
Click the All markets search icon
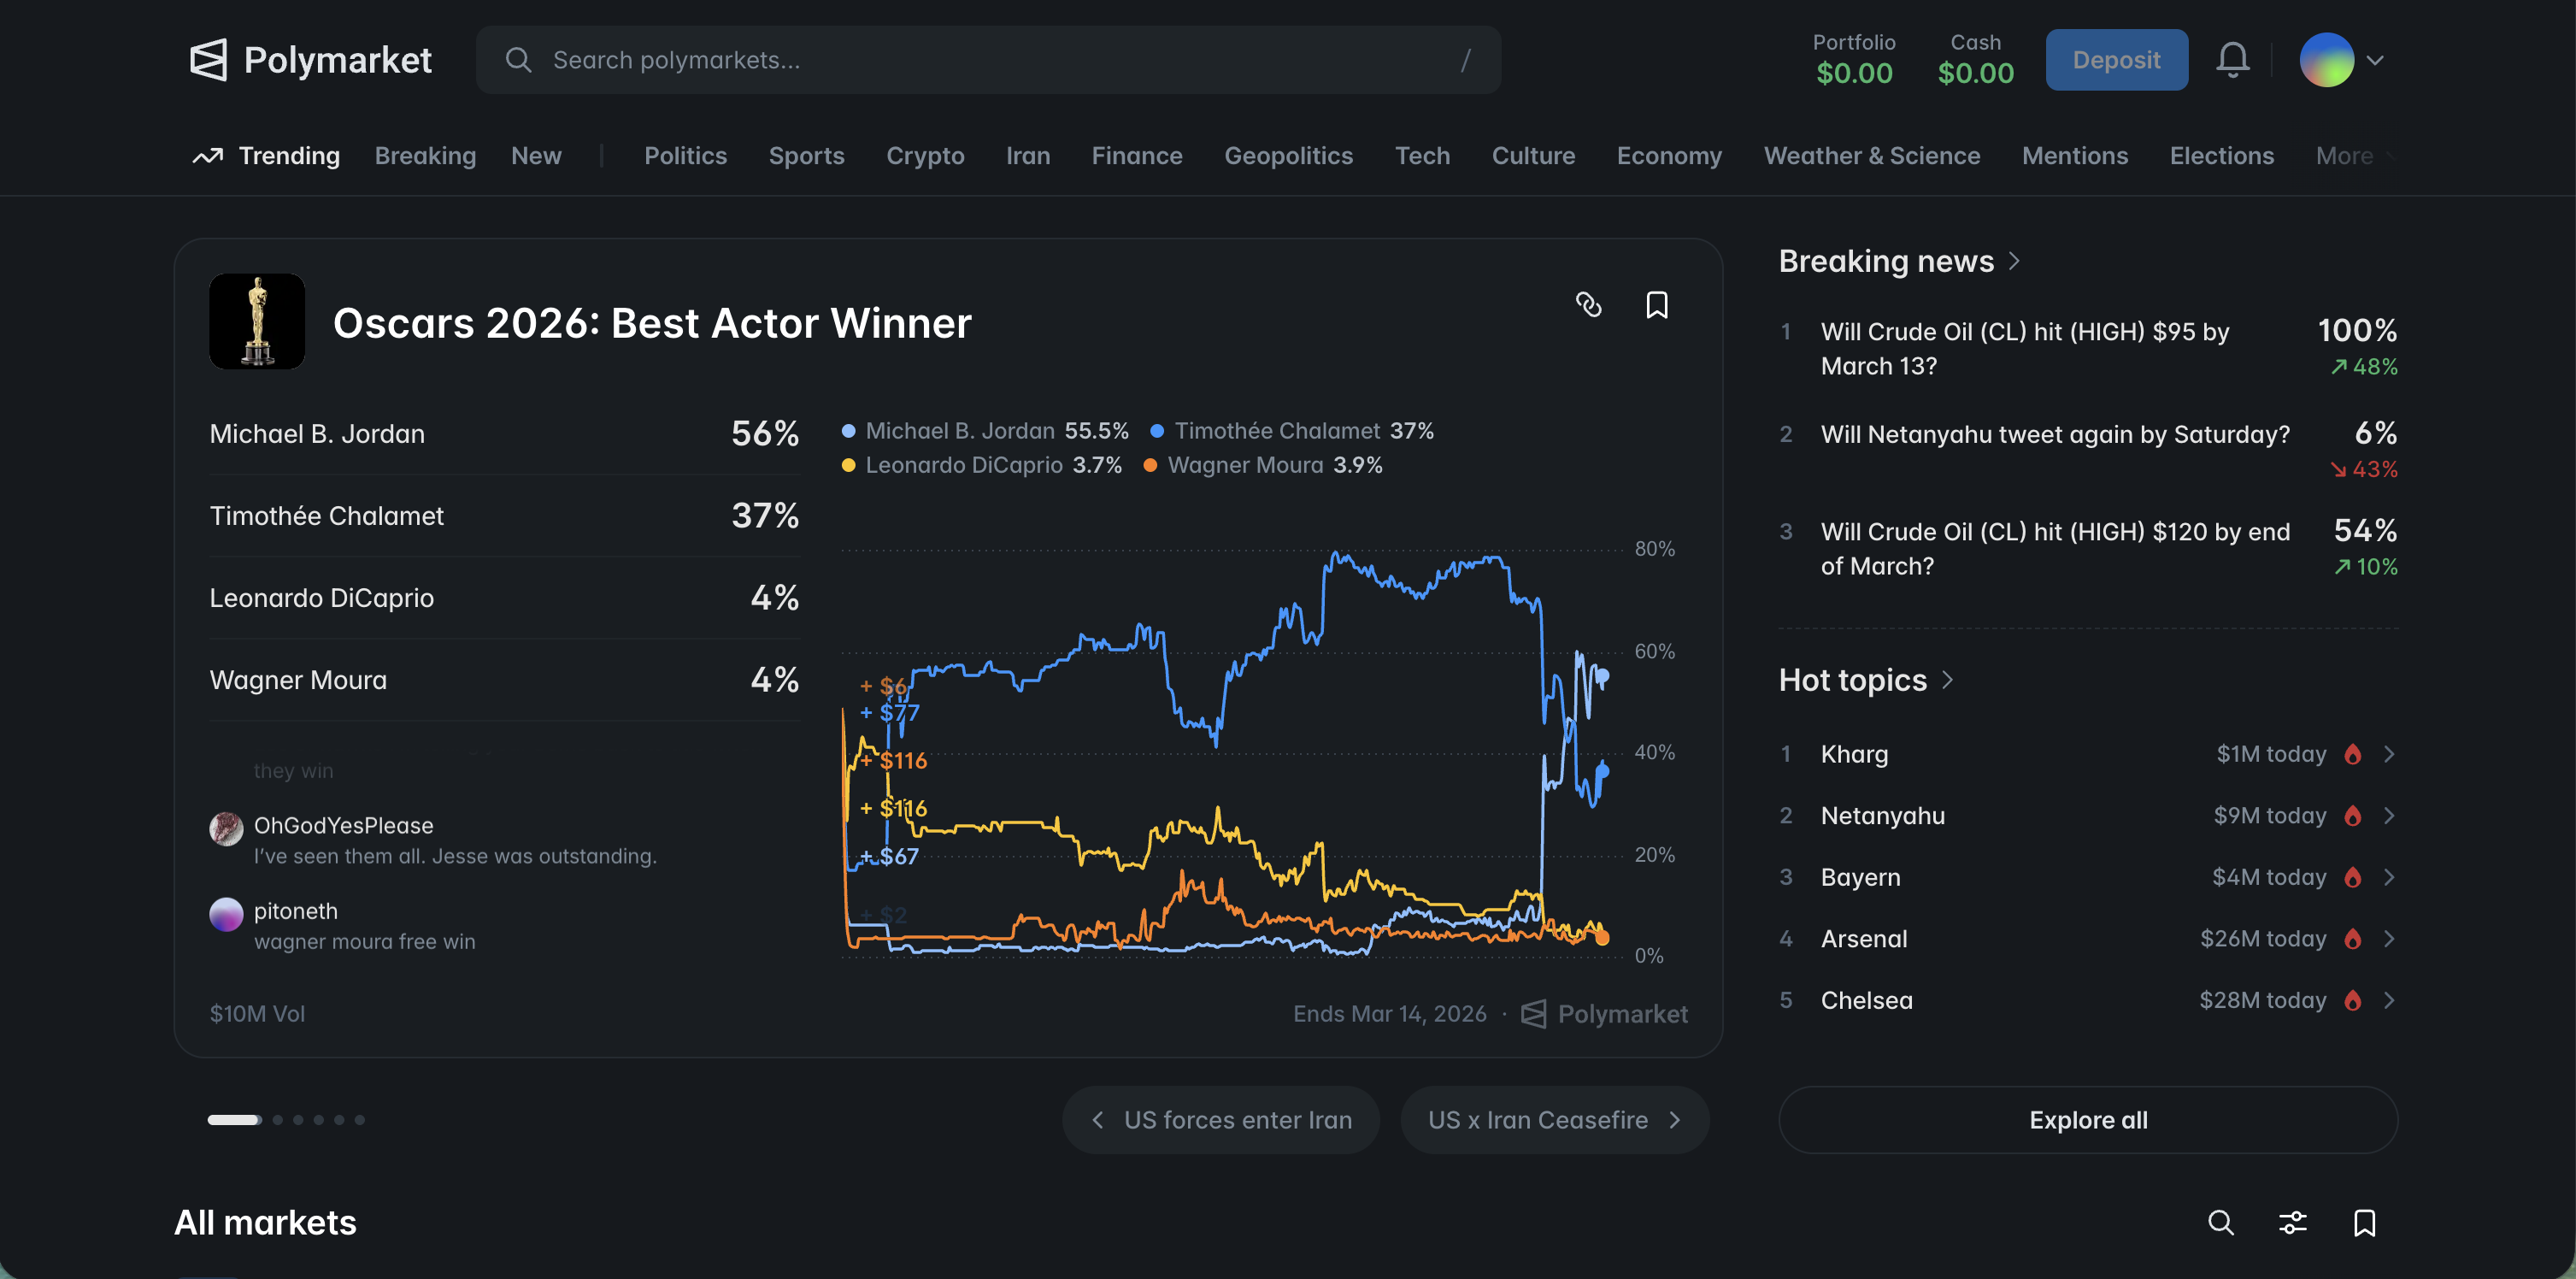2220,1222
